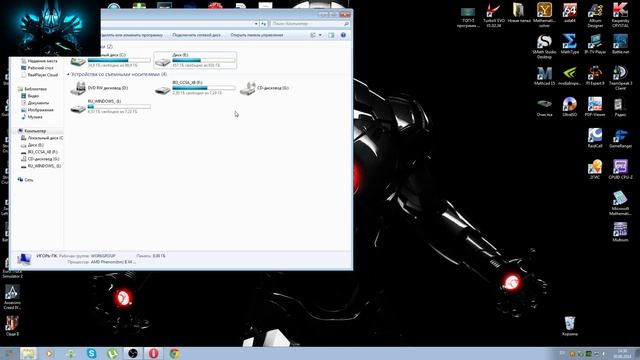
Task: Launch TeamSpeak 3 Client shortcut
Action: (x=620, y=78)
